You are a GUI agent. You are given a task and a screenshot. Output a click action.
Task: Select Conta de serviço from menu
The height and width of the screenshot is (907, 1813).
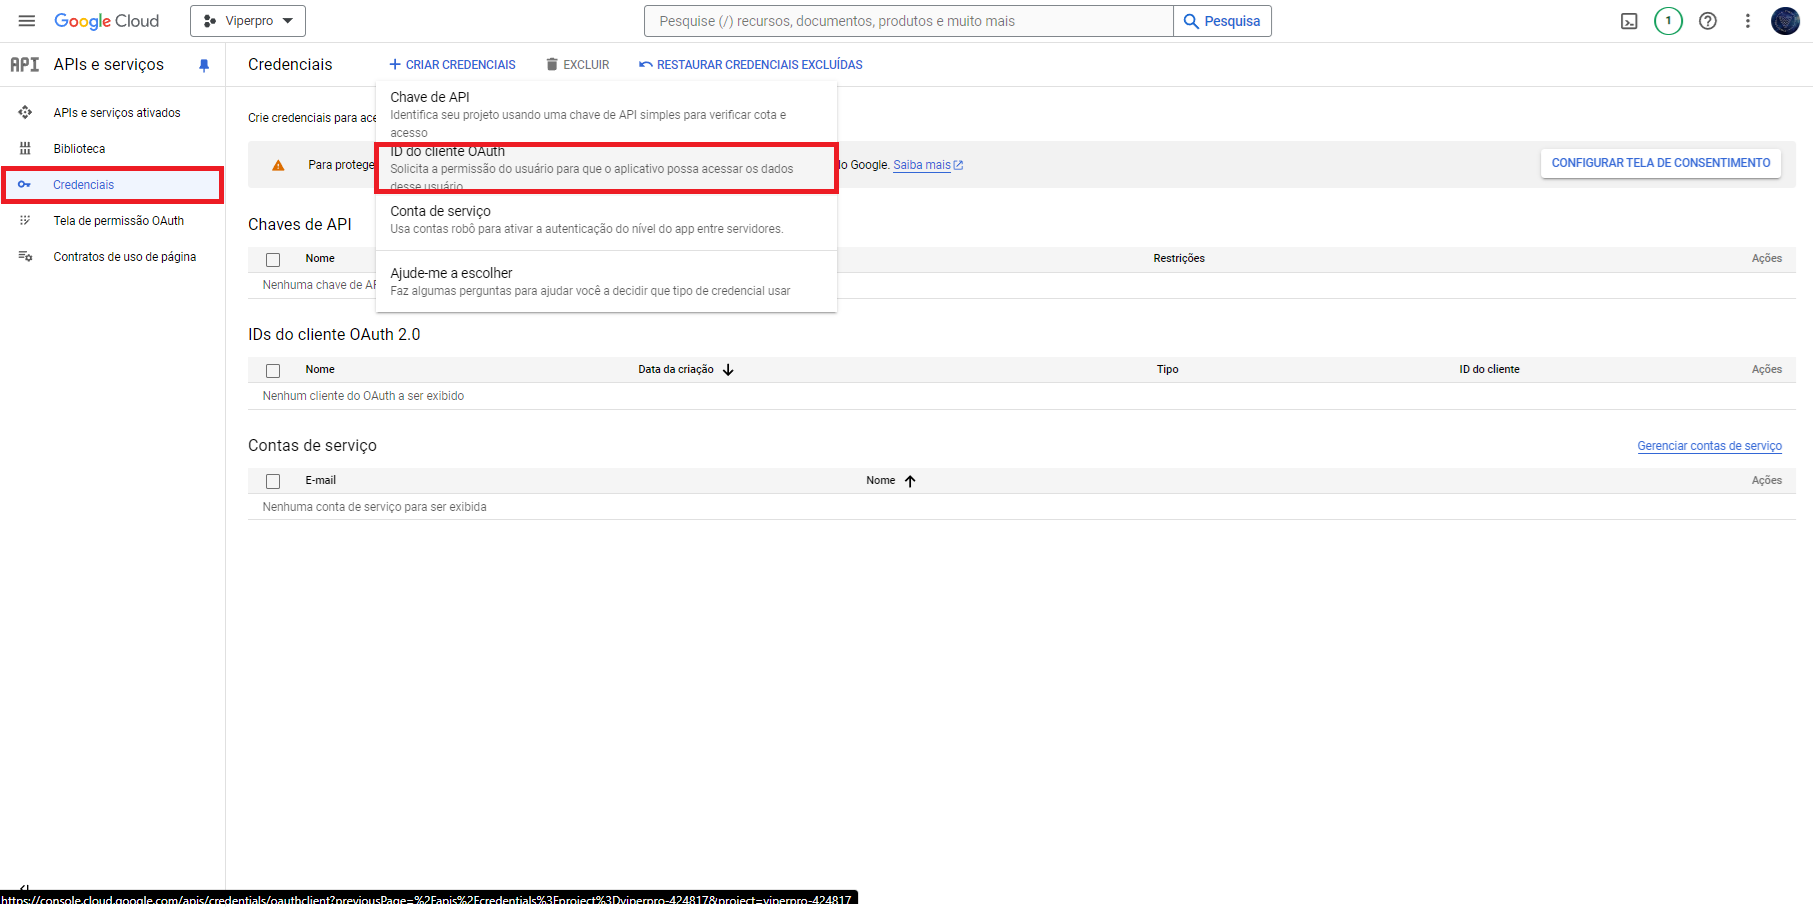click(605, 220)
